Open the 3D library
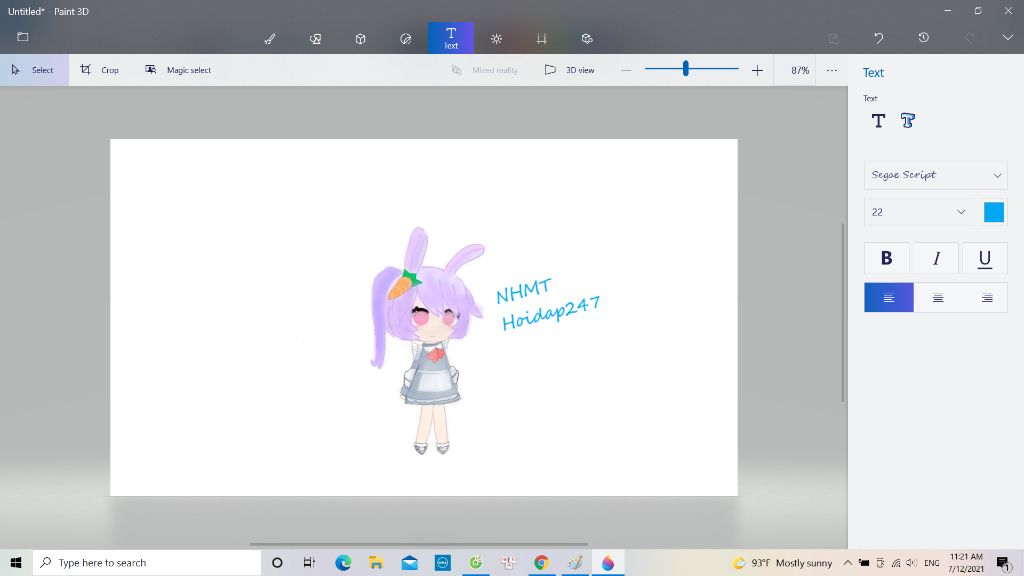The image size is (1024, 576). tap(587, 39)
